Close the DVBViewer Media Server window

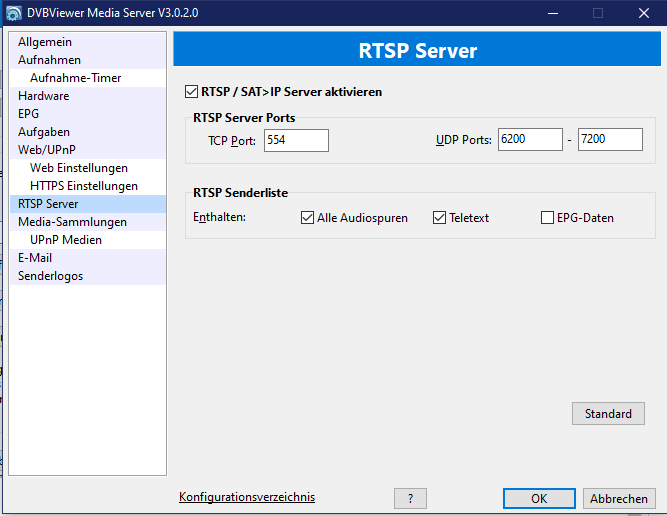(644, 13)
